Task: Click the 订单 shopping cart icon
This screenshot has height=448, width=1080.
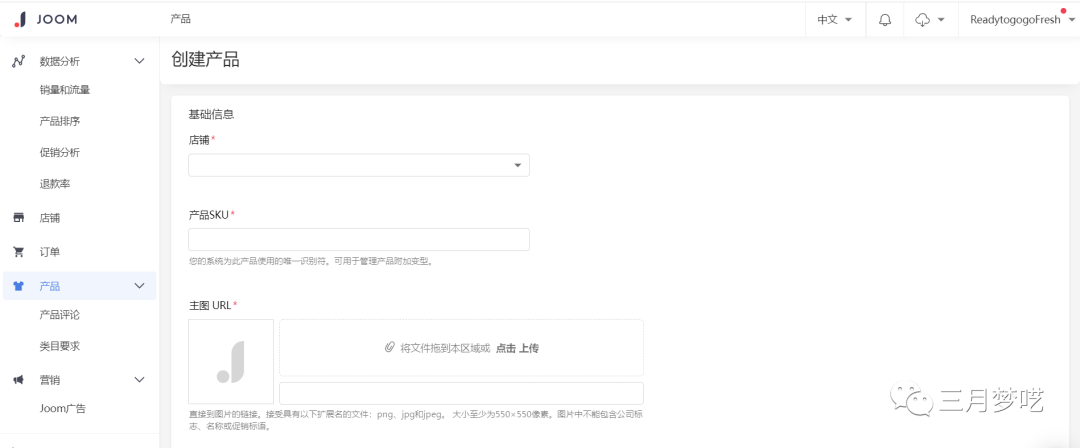Action: click(18, 252)
